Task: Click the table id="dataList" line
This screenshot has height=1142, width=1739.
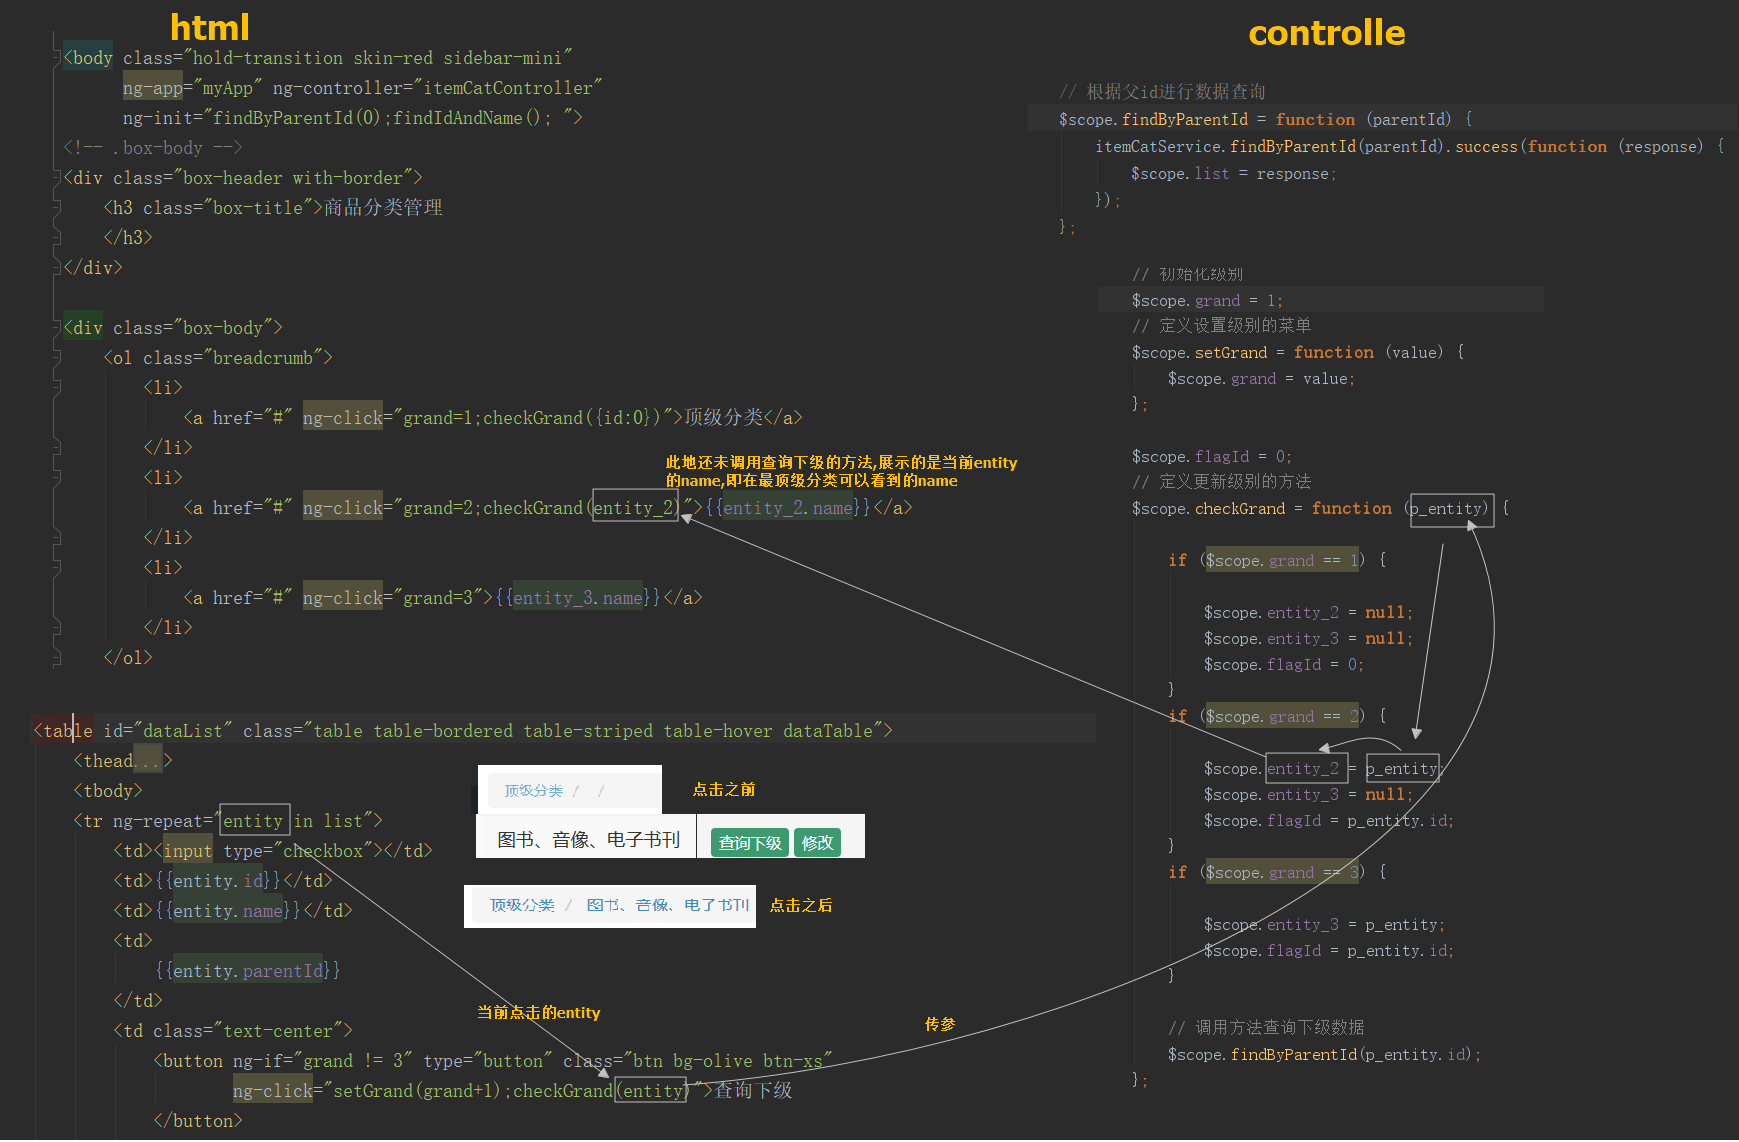Action: pos(463,731)
